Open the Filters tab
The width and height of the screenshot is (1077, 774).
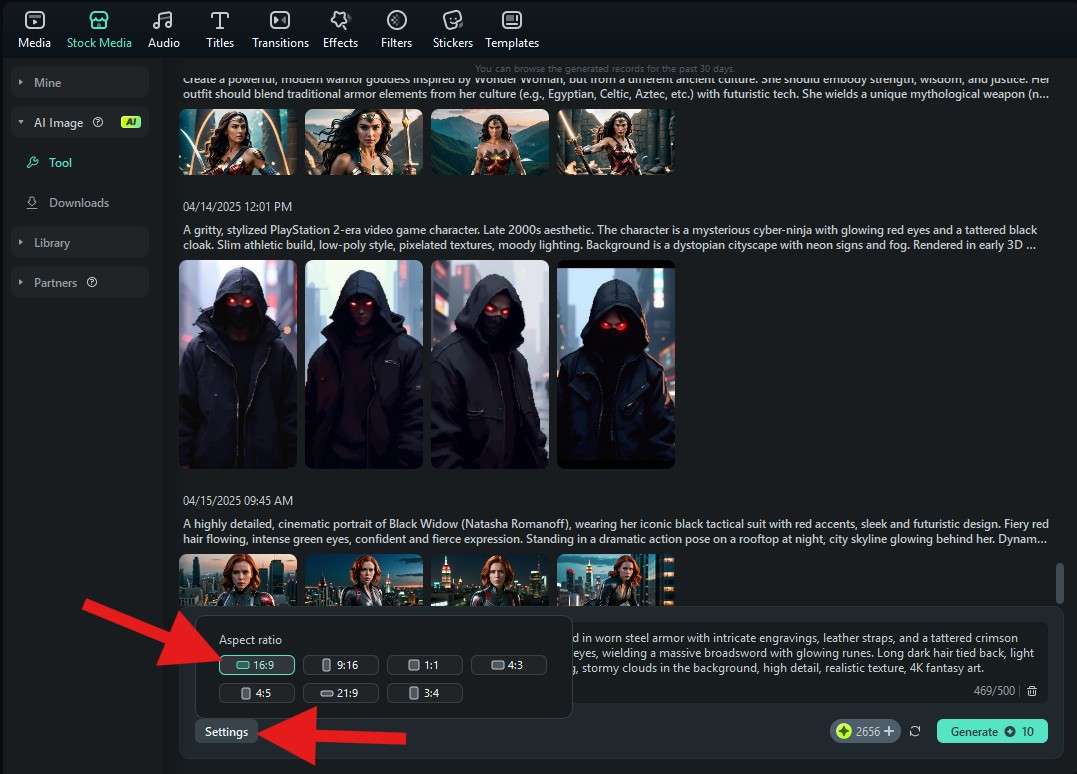click(396, 30)
